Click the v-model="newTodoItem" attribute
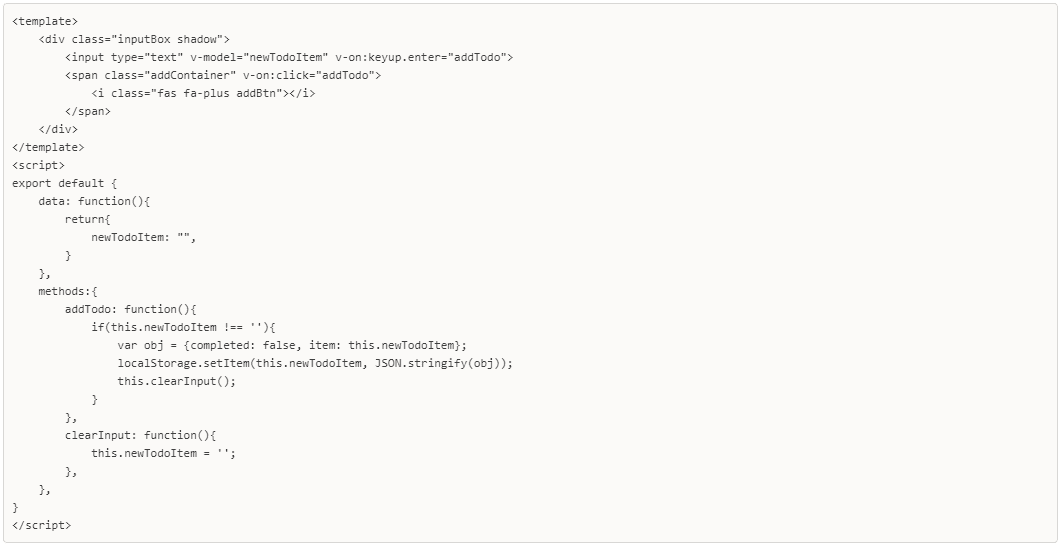This screenshot has height=547, width=1062. pyautogui.click(x=259, y=57)
